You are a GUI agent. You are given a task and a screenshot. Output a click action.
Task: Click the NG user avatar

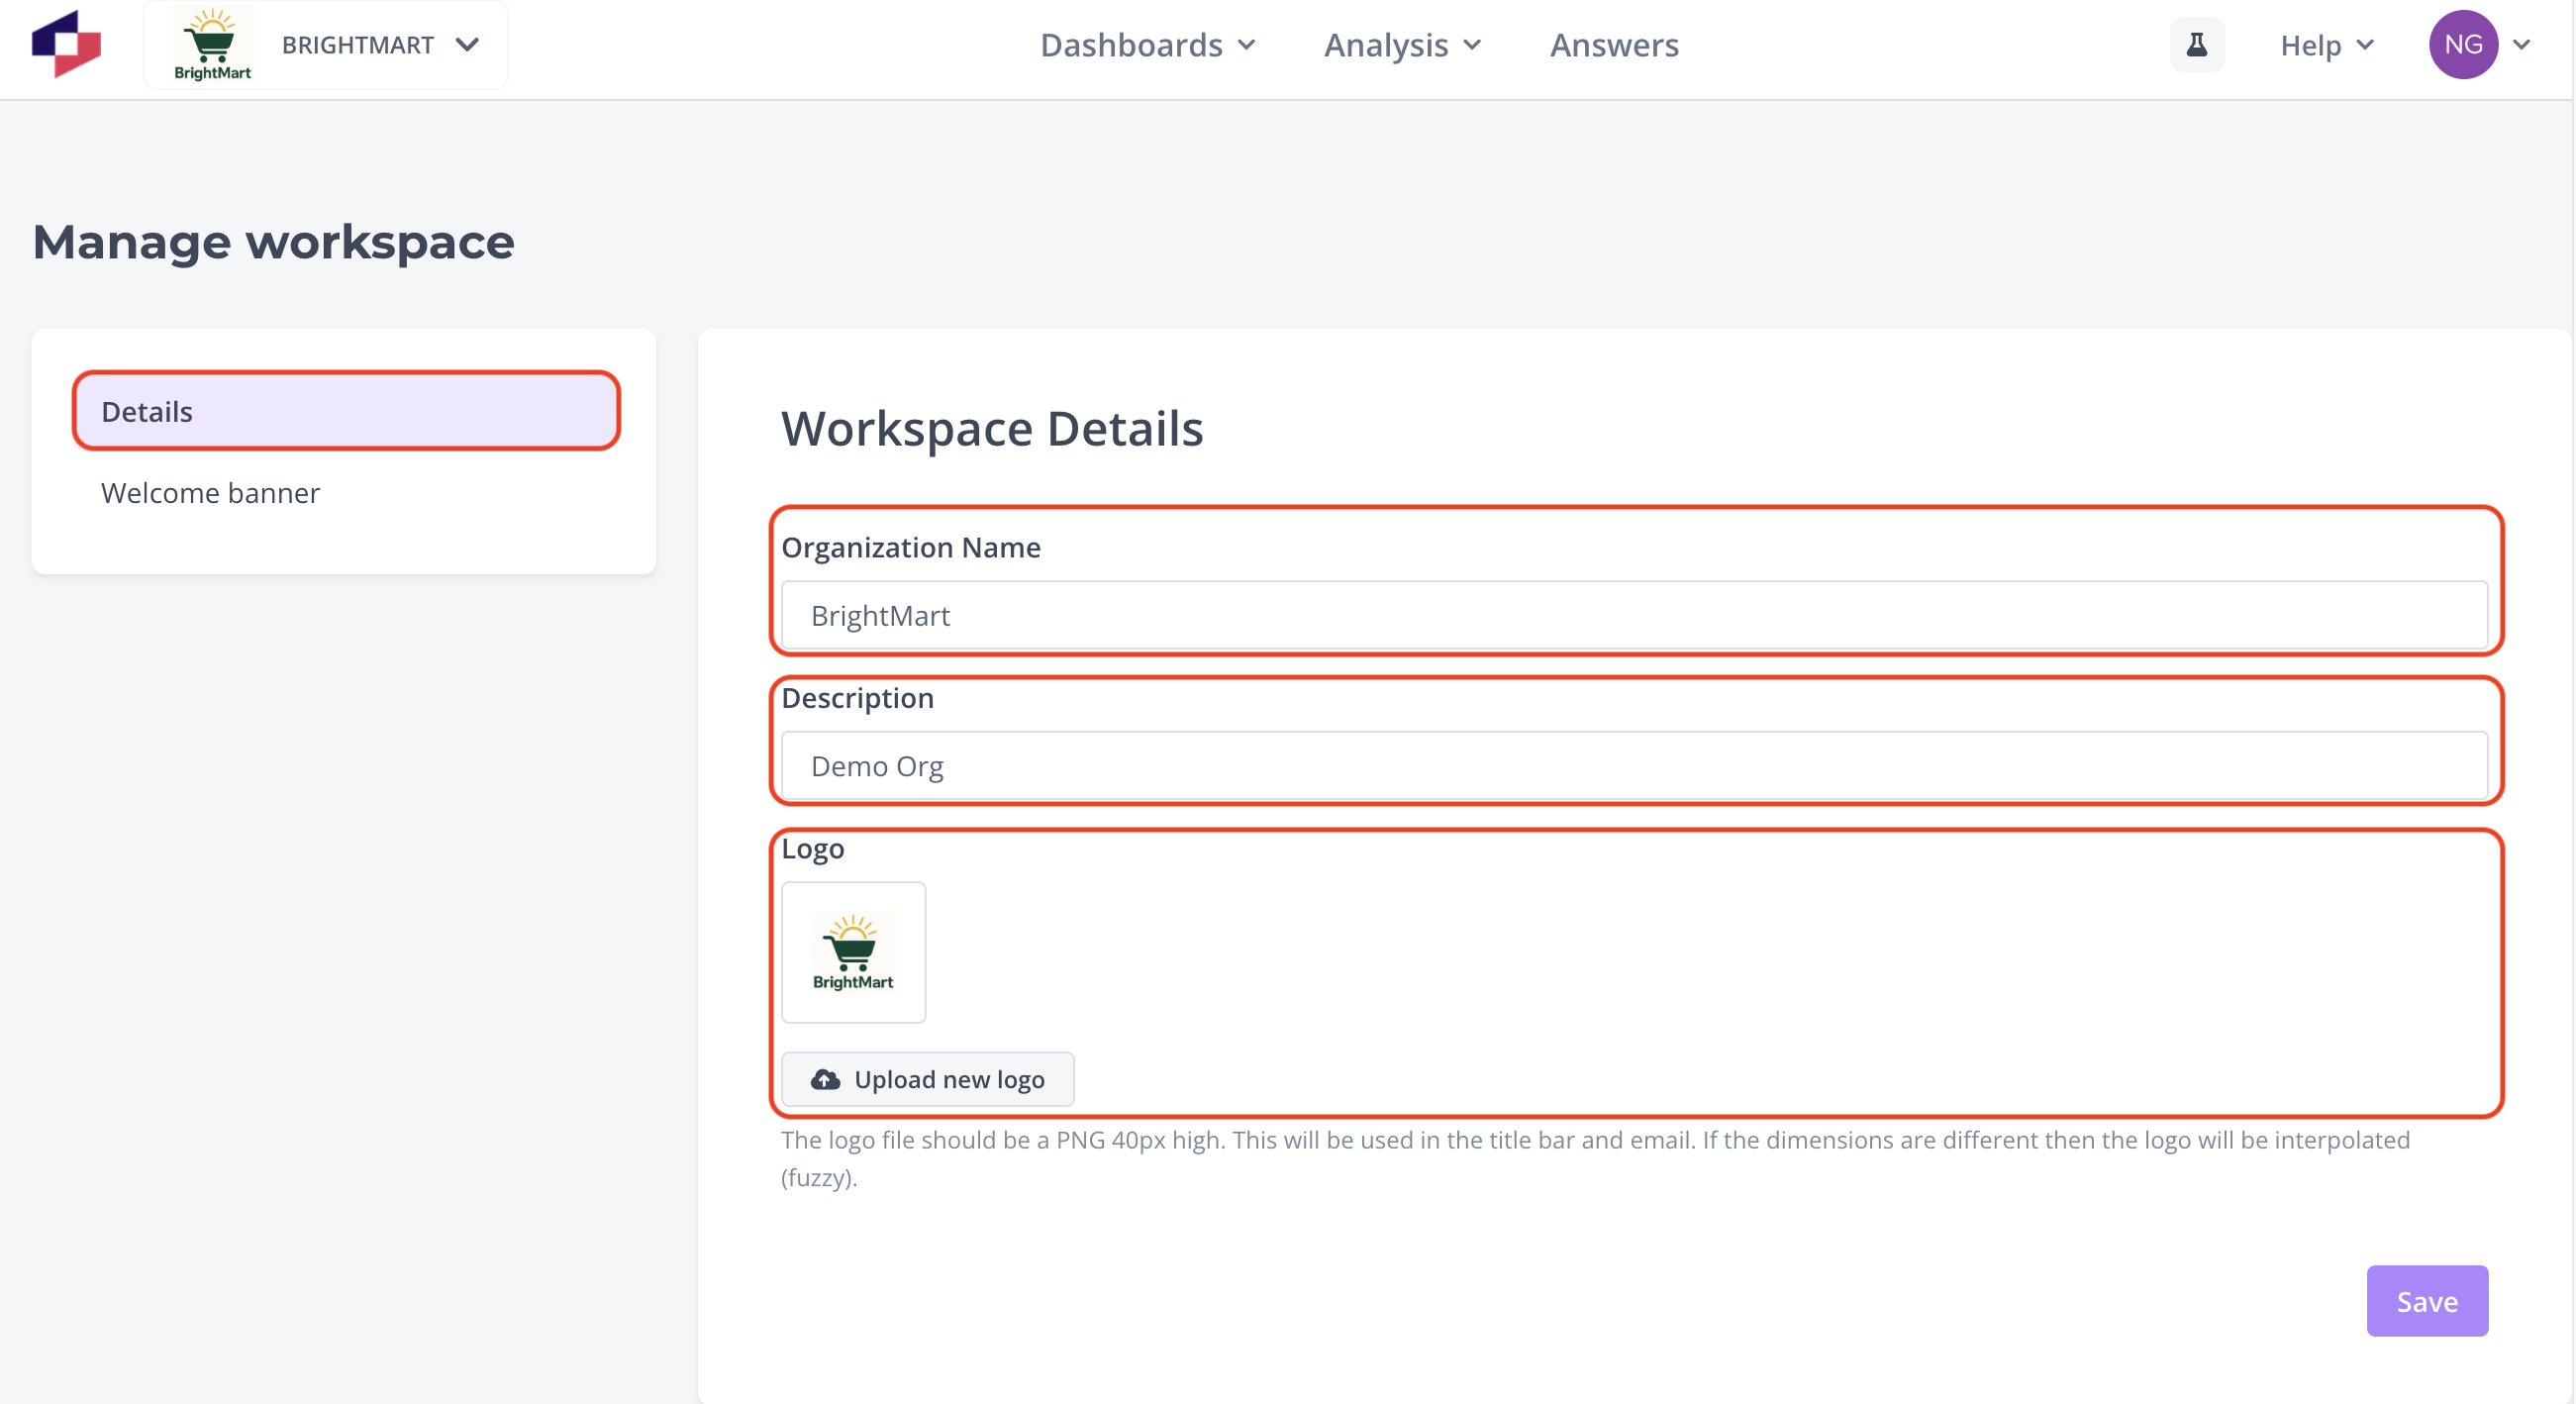tap(2462, 44)
